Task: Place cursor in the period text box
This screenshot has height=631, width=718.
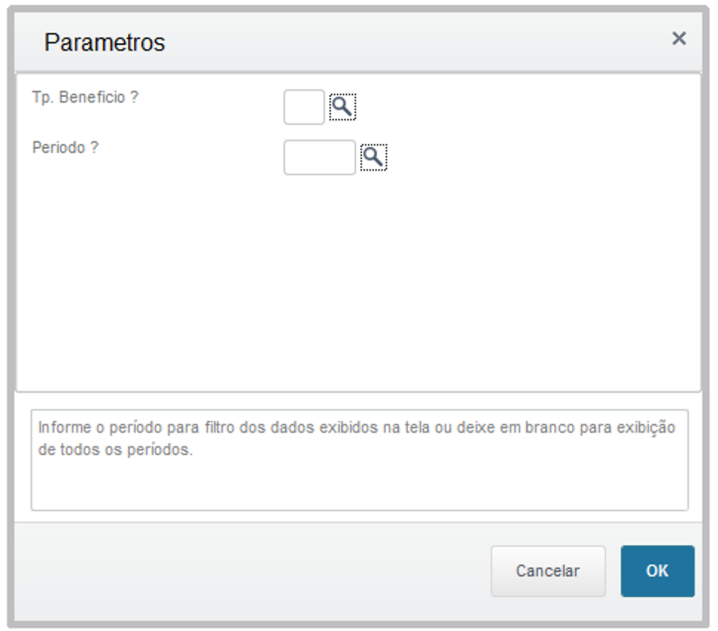Action: pyautogui.click(x=319, y=157)
